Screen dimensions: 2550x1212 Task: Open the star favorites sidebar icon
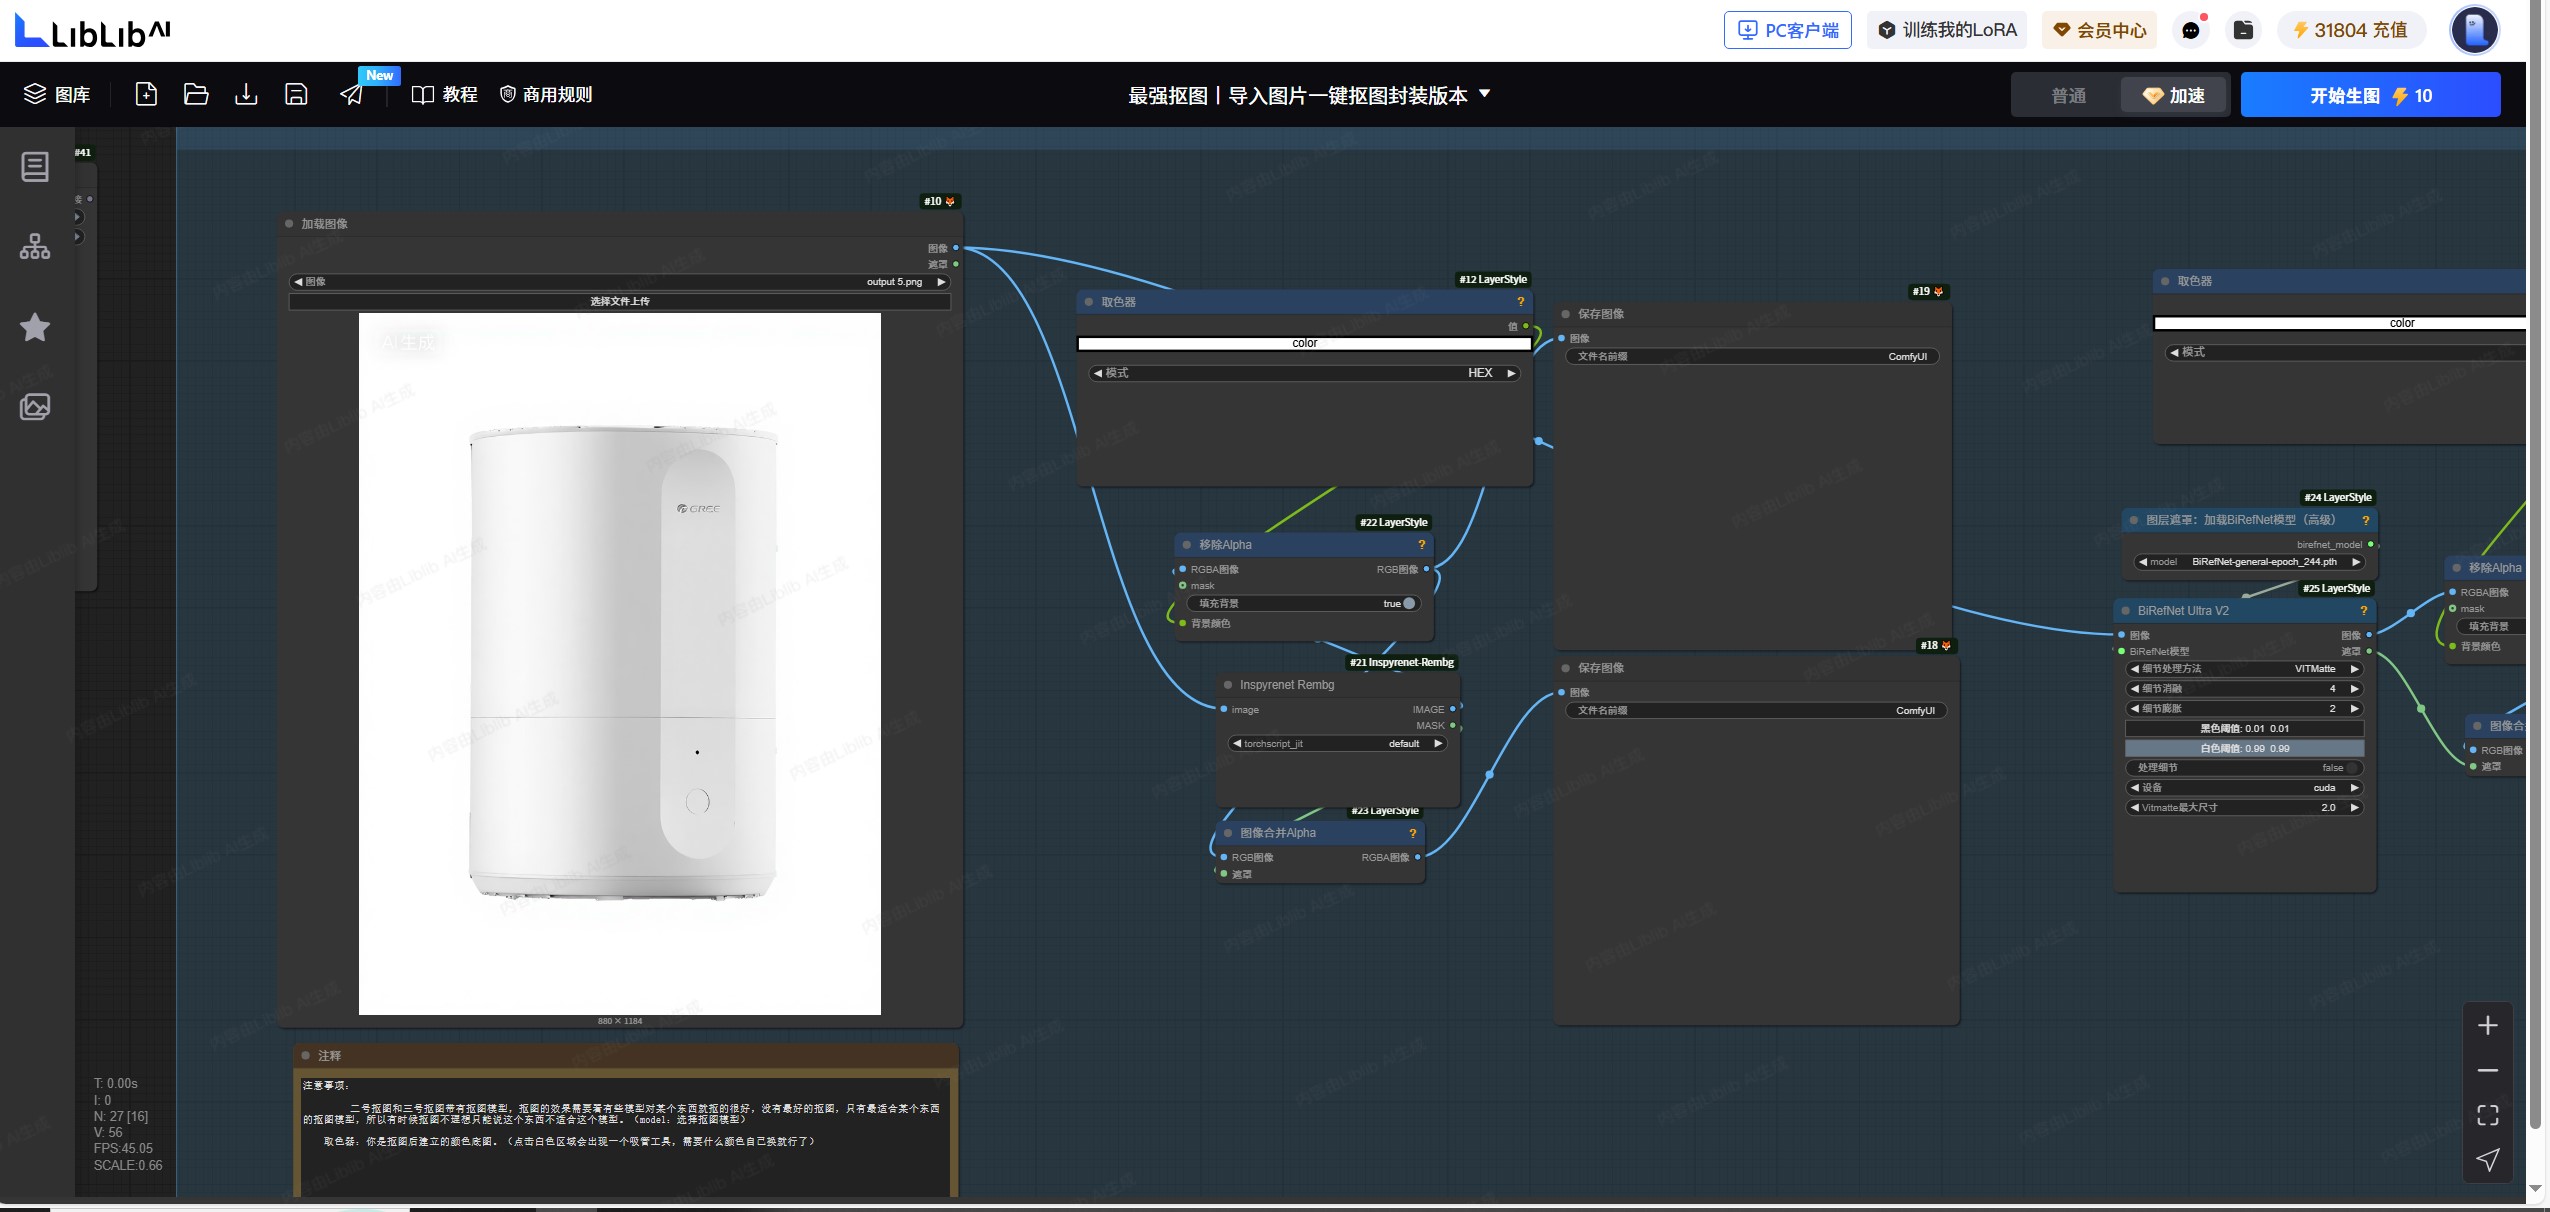point(35,327)
